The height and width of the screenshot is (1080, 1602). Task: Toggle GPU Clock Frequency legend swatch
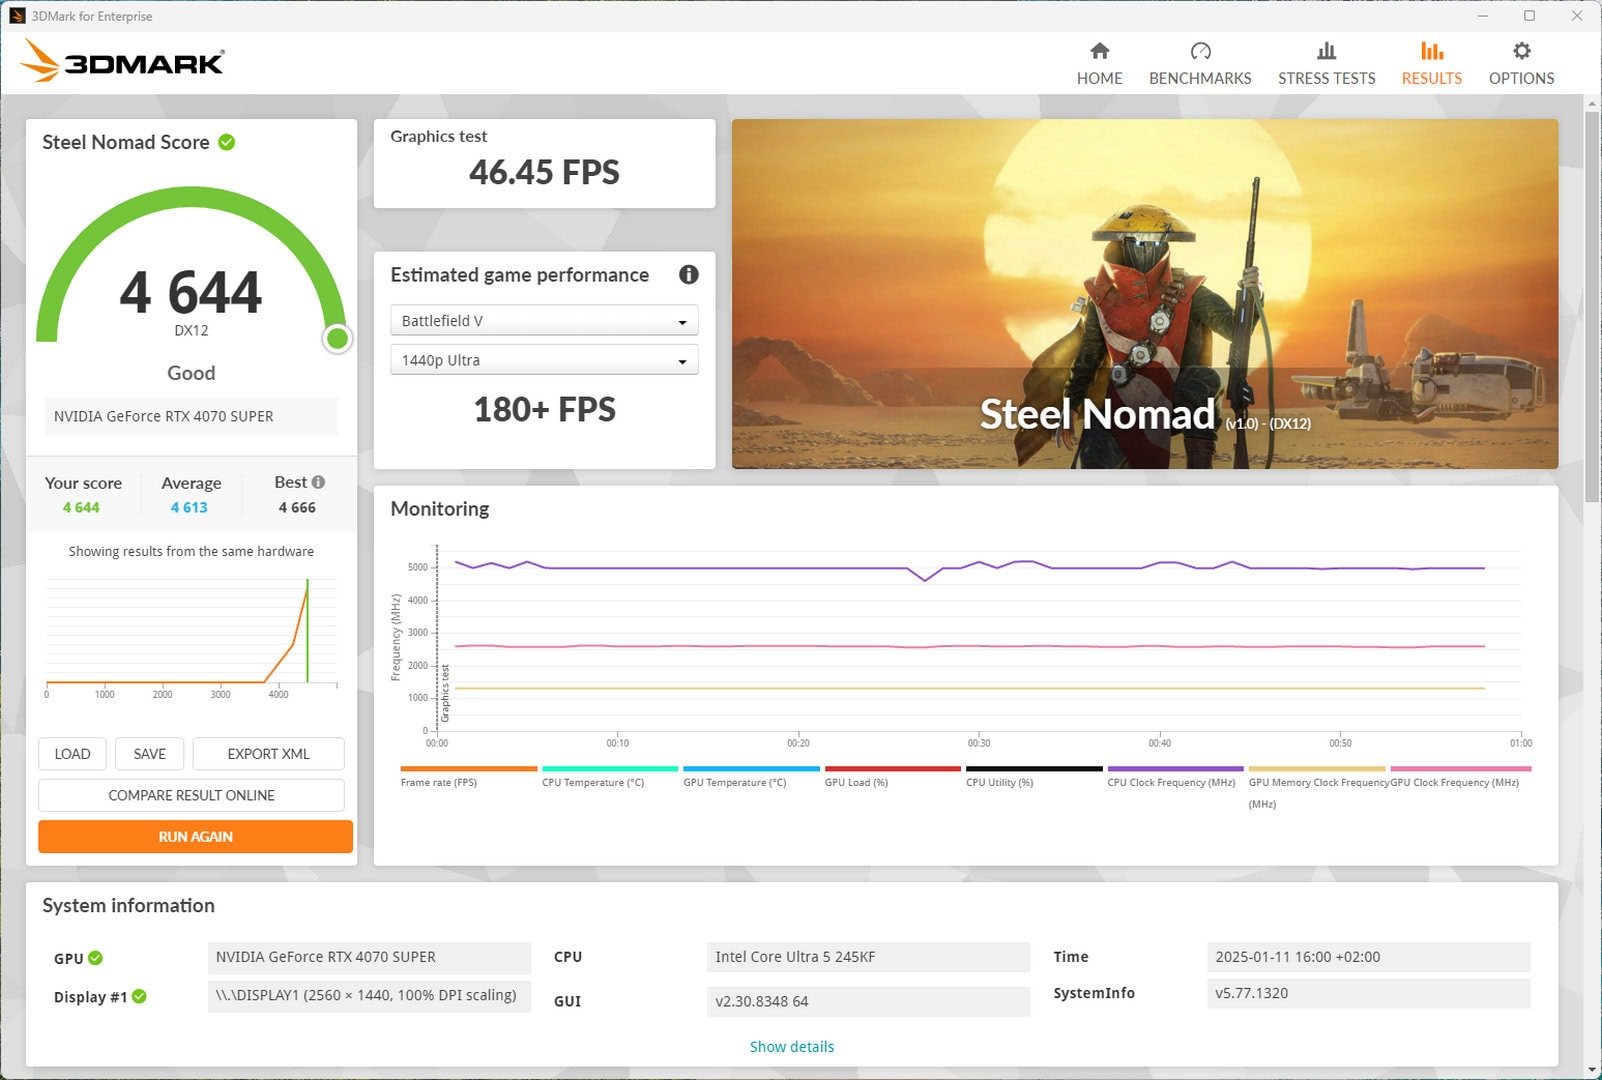(1460, 769)
